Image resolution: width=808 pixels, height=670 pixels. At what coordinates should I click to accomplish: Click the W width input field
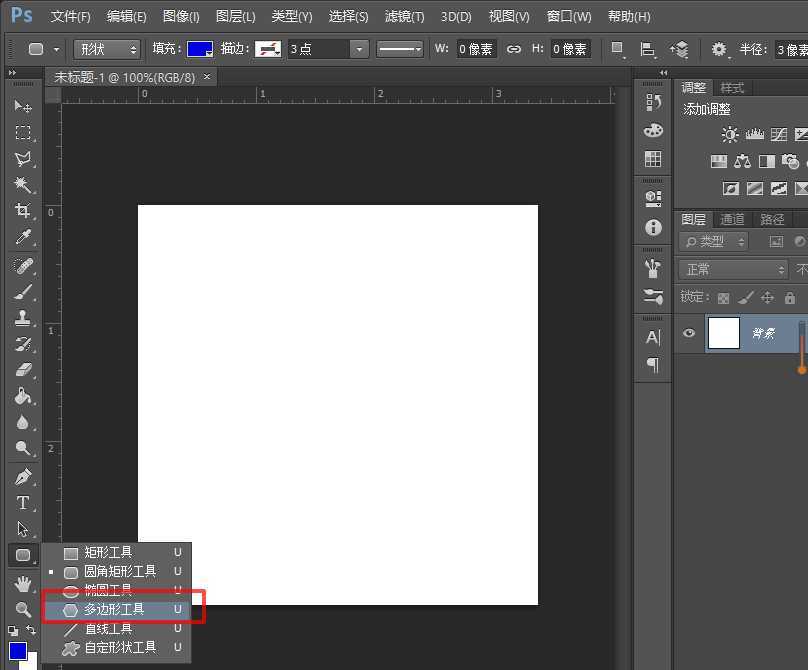(478, 49)
